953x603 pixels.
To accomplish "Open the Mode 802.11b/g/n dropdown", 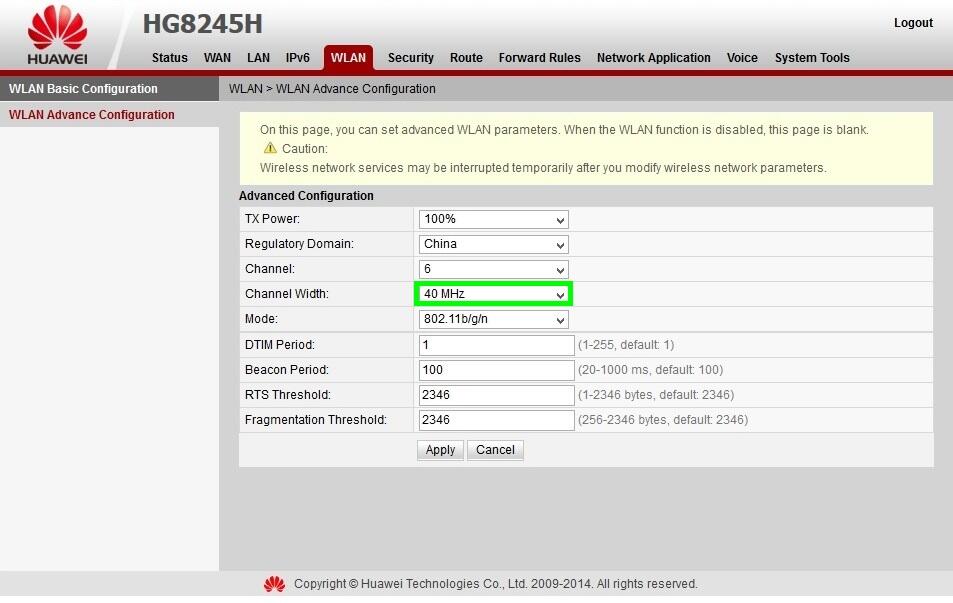I will pyautogui.click(x=493, y=320).
